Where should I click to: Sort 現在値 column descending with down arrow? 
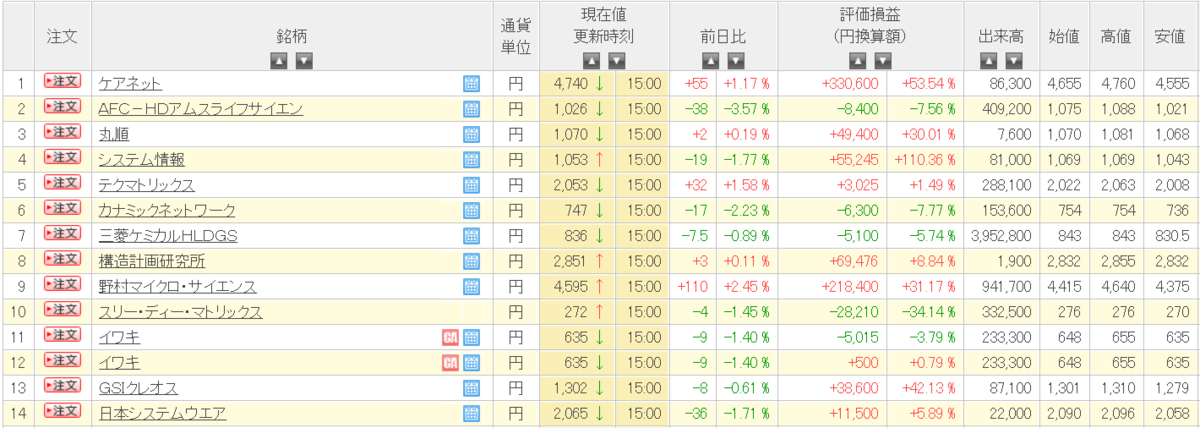pos(617,61)
